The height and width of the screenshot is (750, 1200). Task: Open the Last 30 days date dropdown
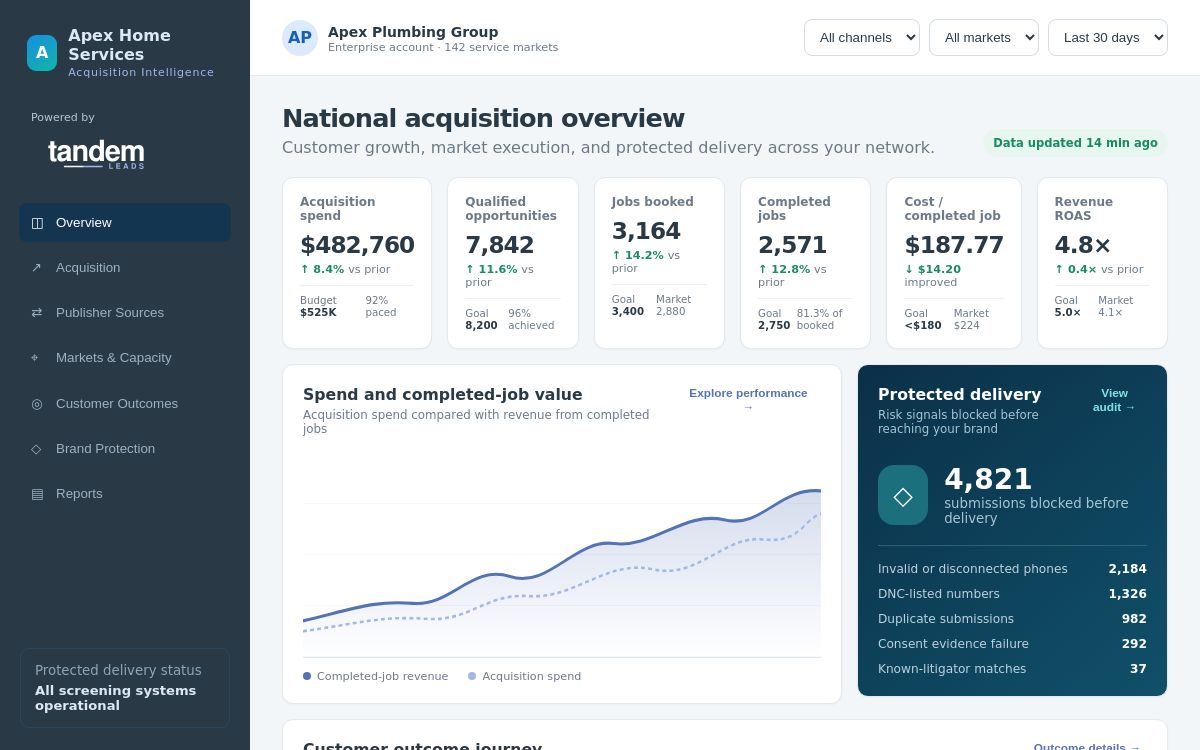pos(1108,38)
